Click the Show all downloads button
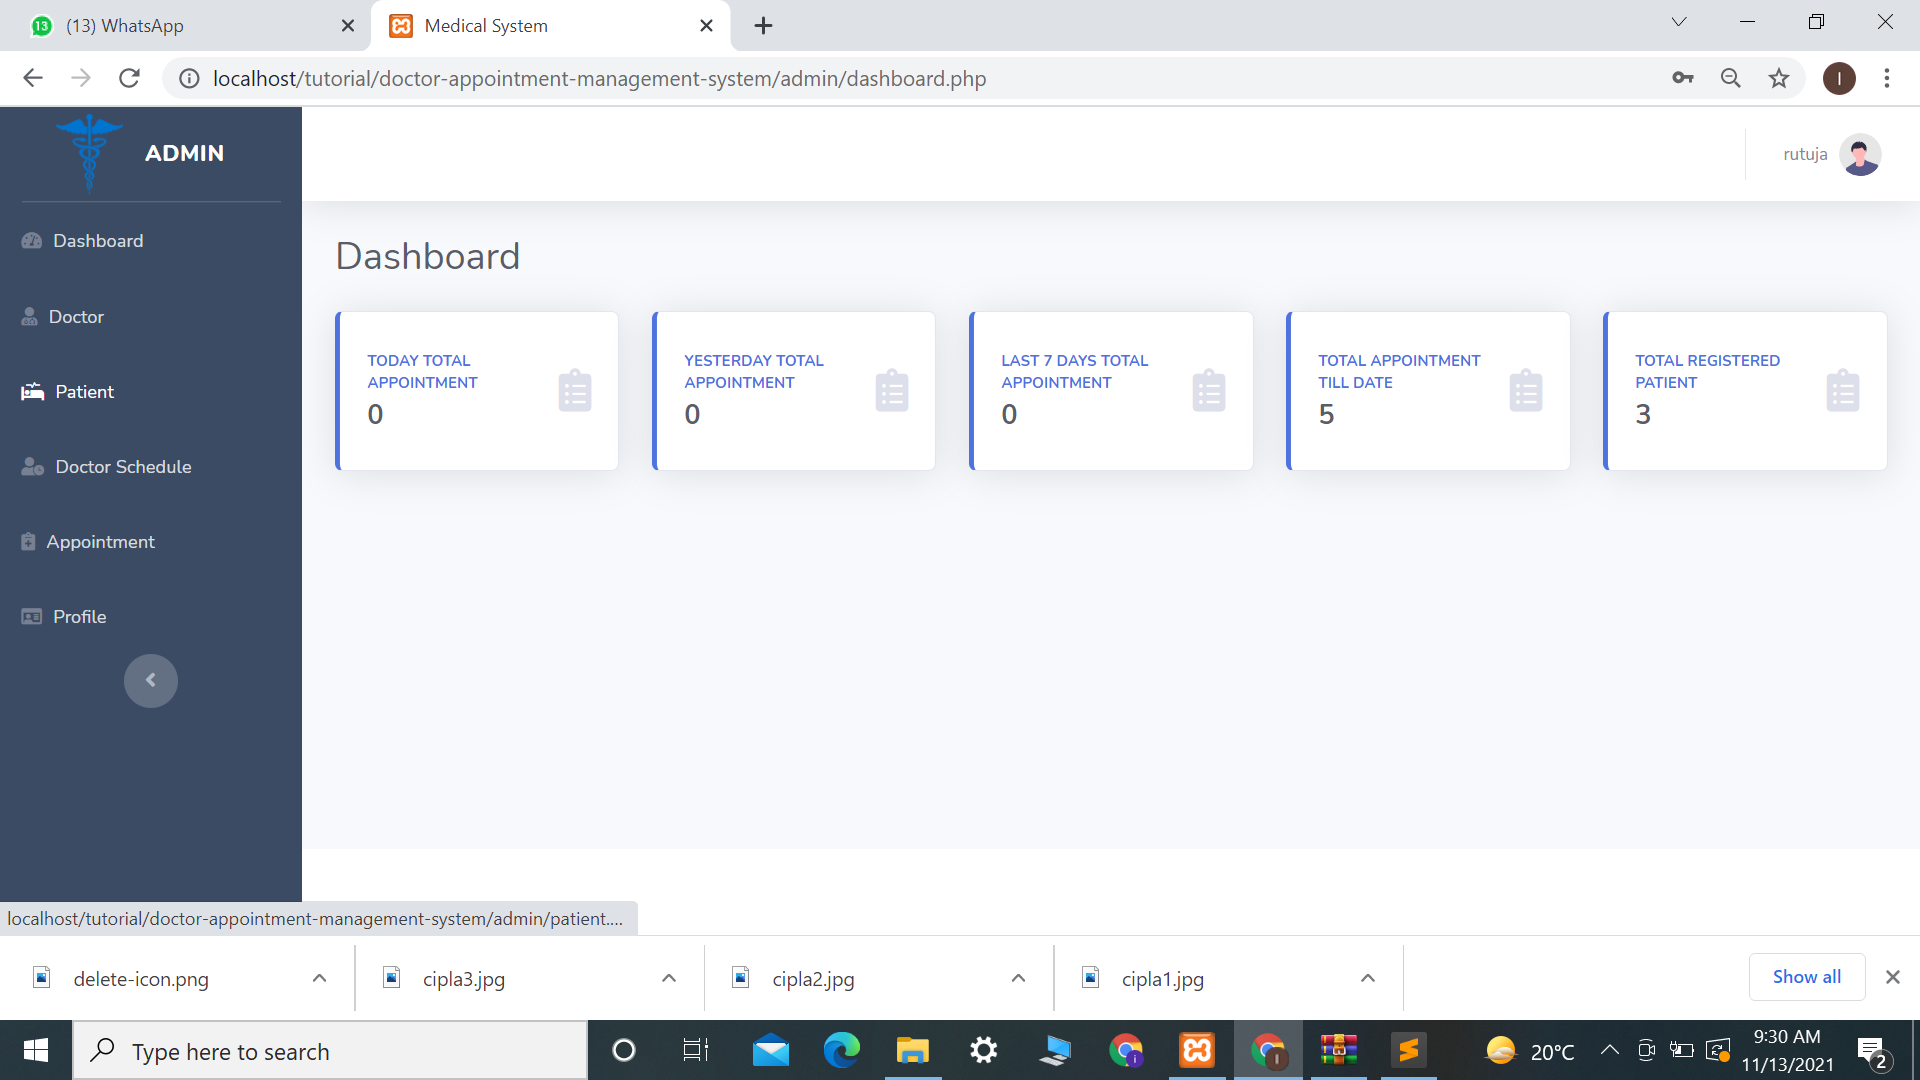The image size is (1920, 1080). point(1805,976)
